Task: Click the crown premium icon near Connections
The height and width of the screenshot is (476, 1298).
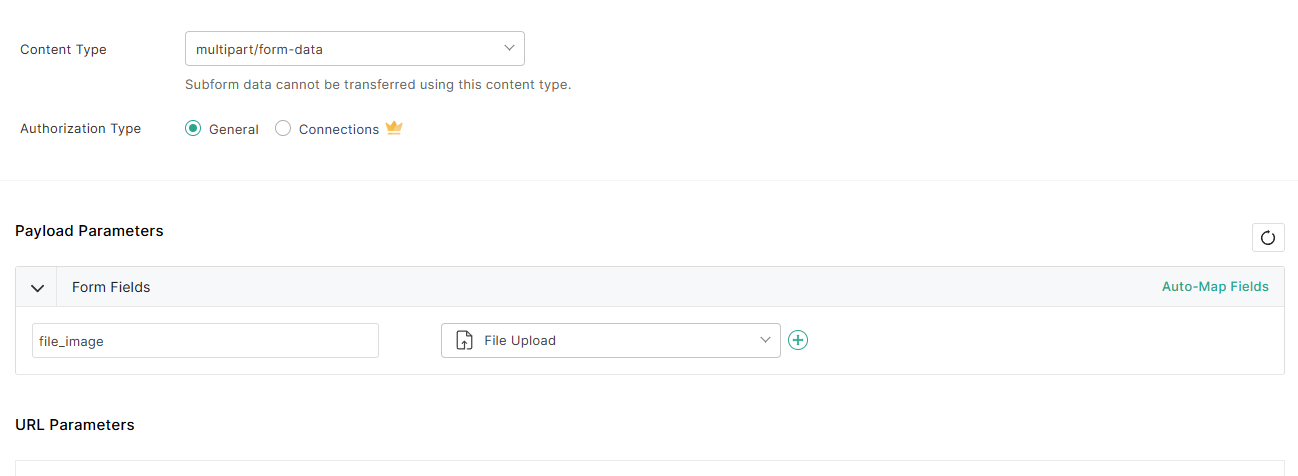Action: [x=394, y=128]
